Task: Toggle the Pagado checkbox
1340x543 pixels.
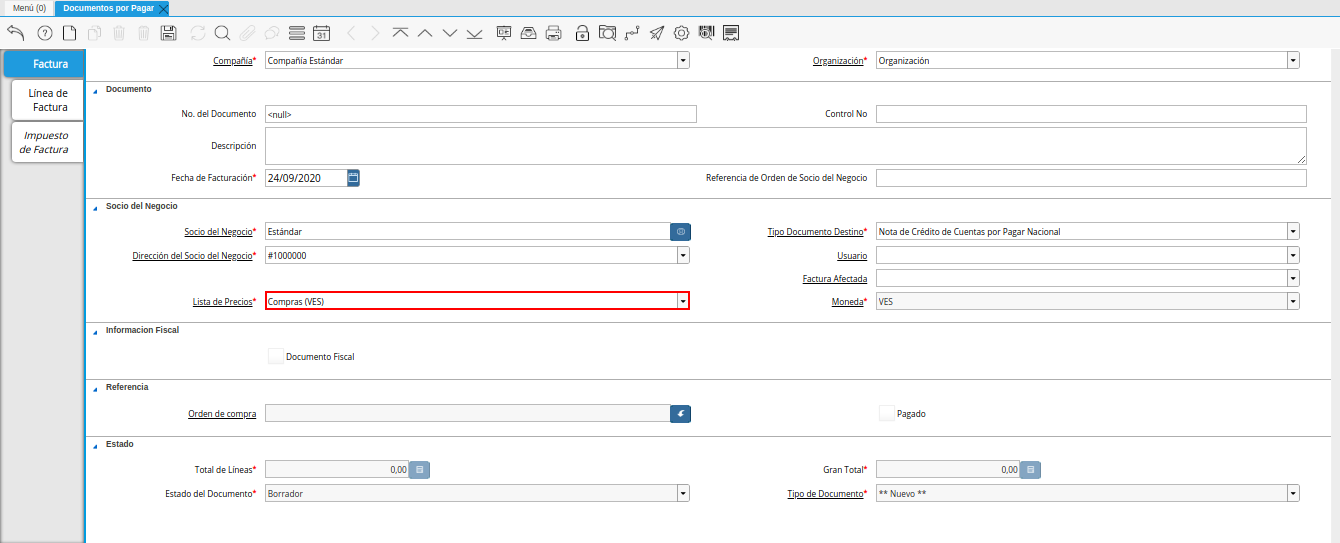Action: coord(886,413)
